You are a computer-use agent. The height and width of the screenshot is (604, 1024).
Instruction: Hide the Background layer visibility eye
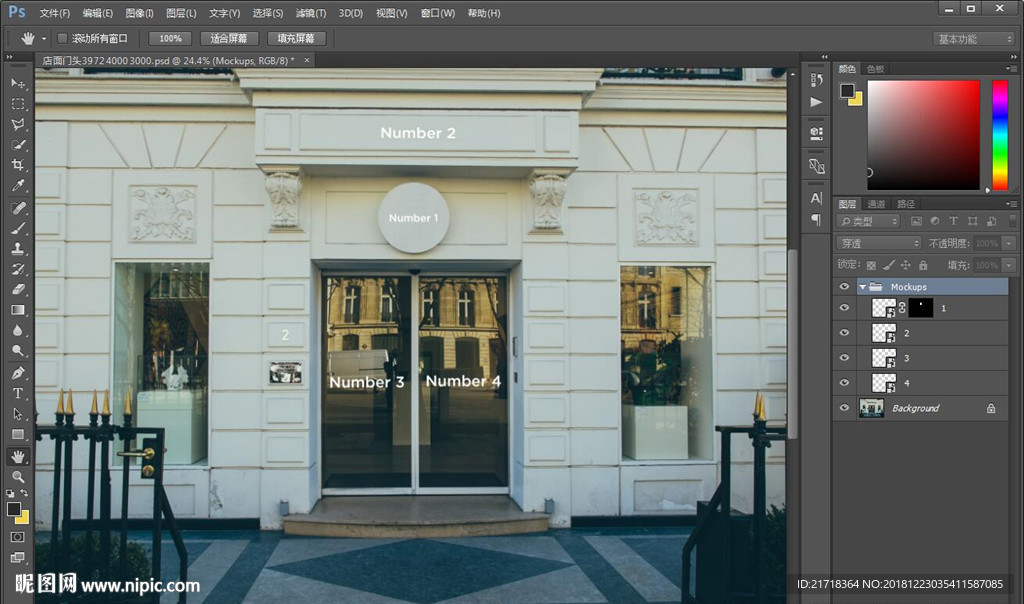click(844, 408)
